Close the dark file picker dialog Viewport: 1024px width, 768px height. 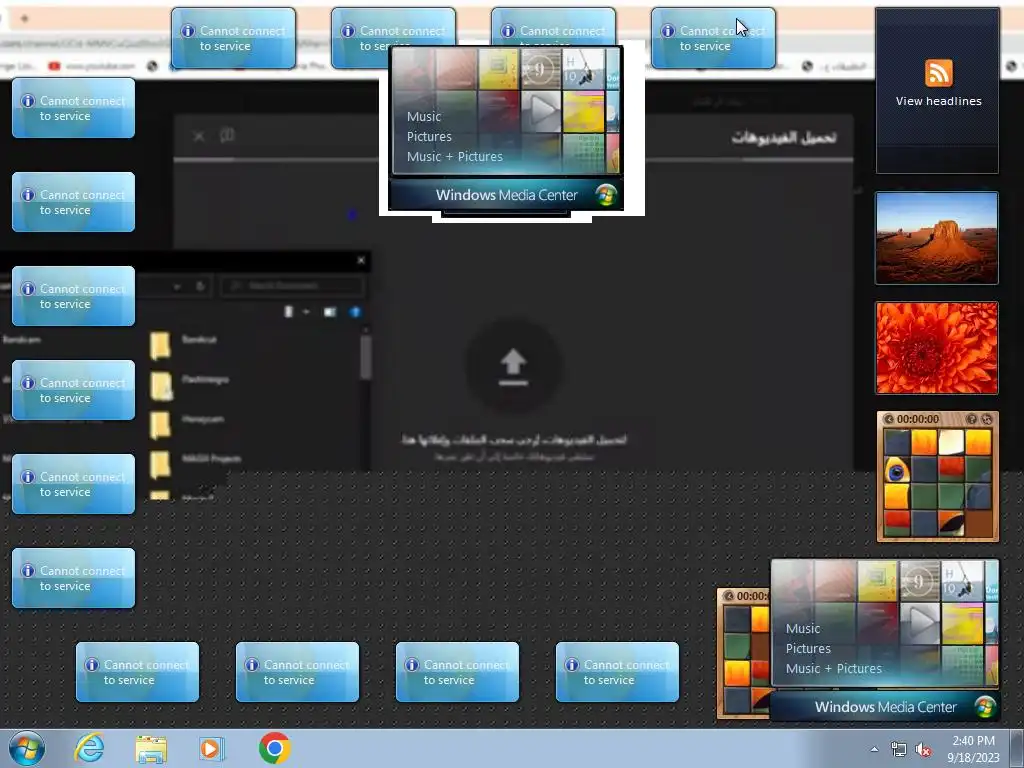pos(361,260)
